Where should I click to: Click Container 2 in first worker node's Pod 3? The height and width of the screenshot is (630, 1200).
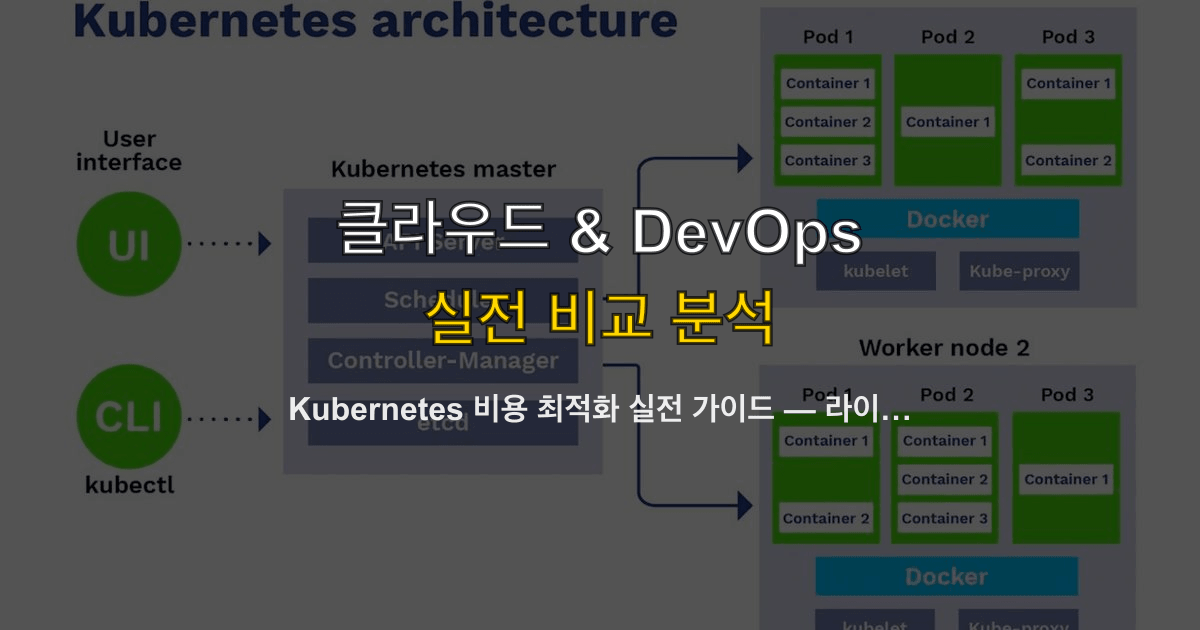[x=1068, y=160]
